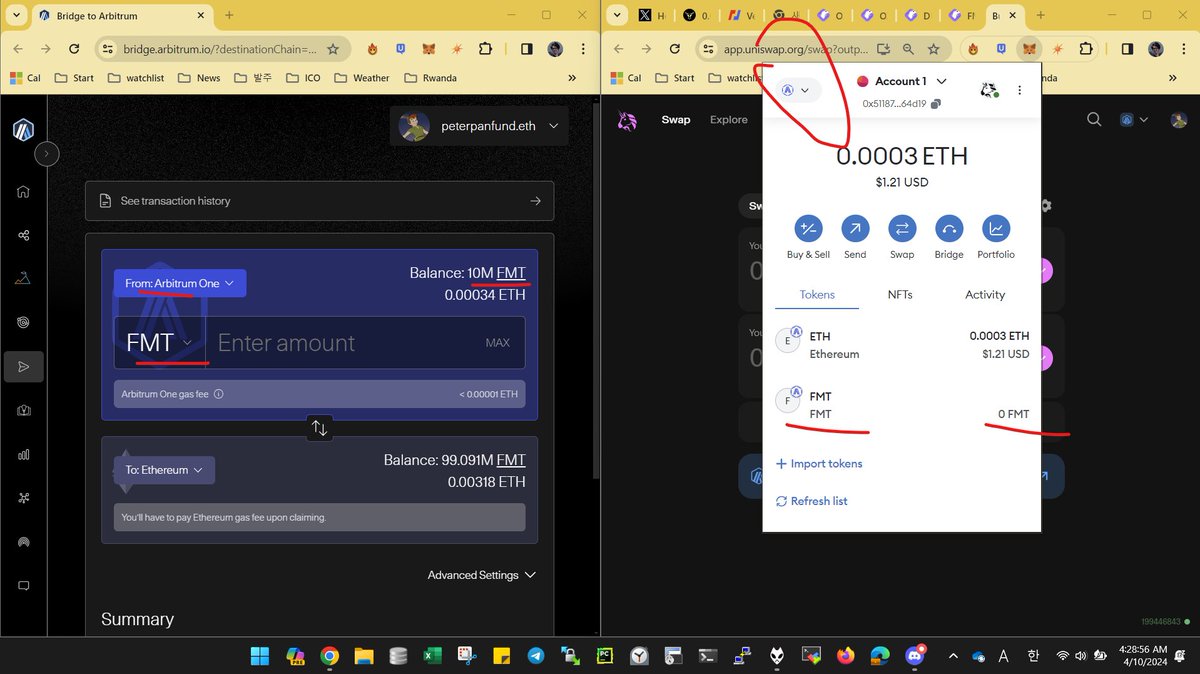1200x674 pixels.
Task: Open the bar chart icon in the Arbitrum sidebar
Action: 23,454
